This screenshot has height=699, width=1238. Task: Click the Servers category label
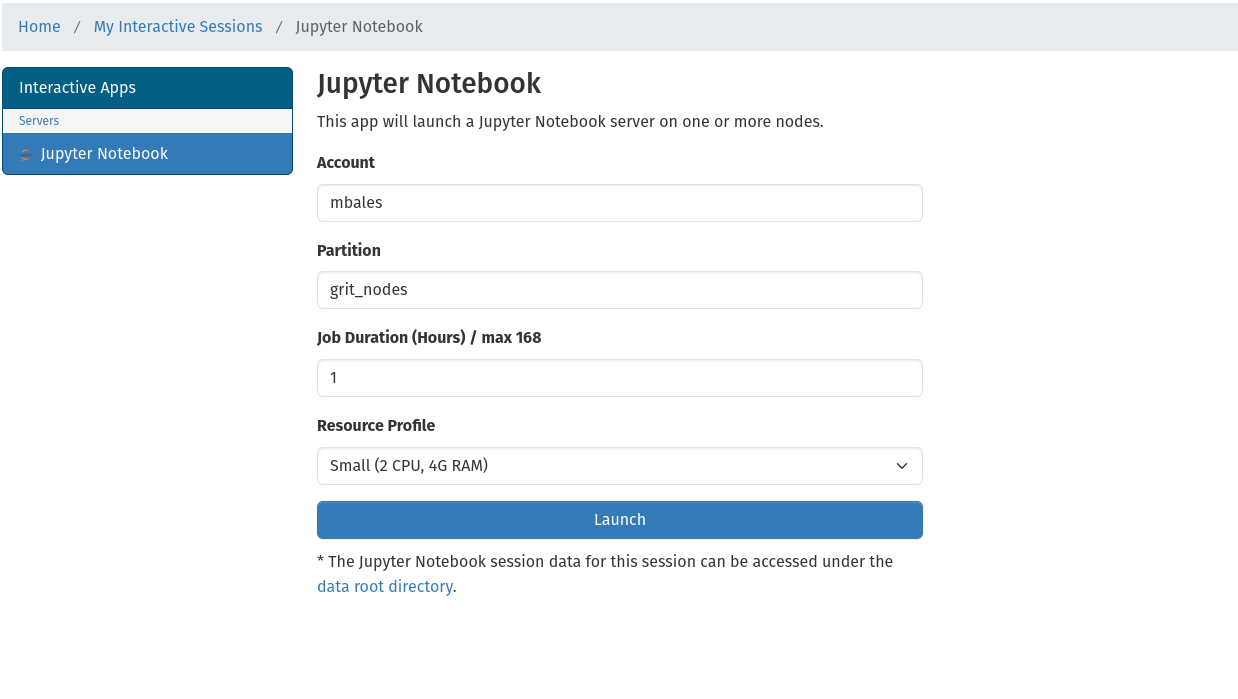(x=39, y=121)
